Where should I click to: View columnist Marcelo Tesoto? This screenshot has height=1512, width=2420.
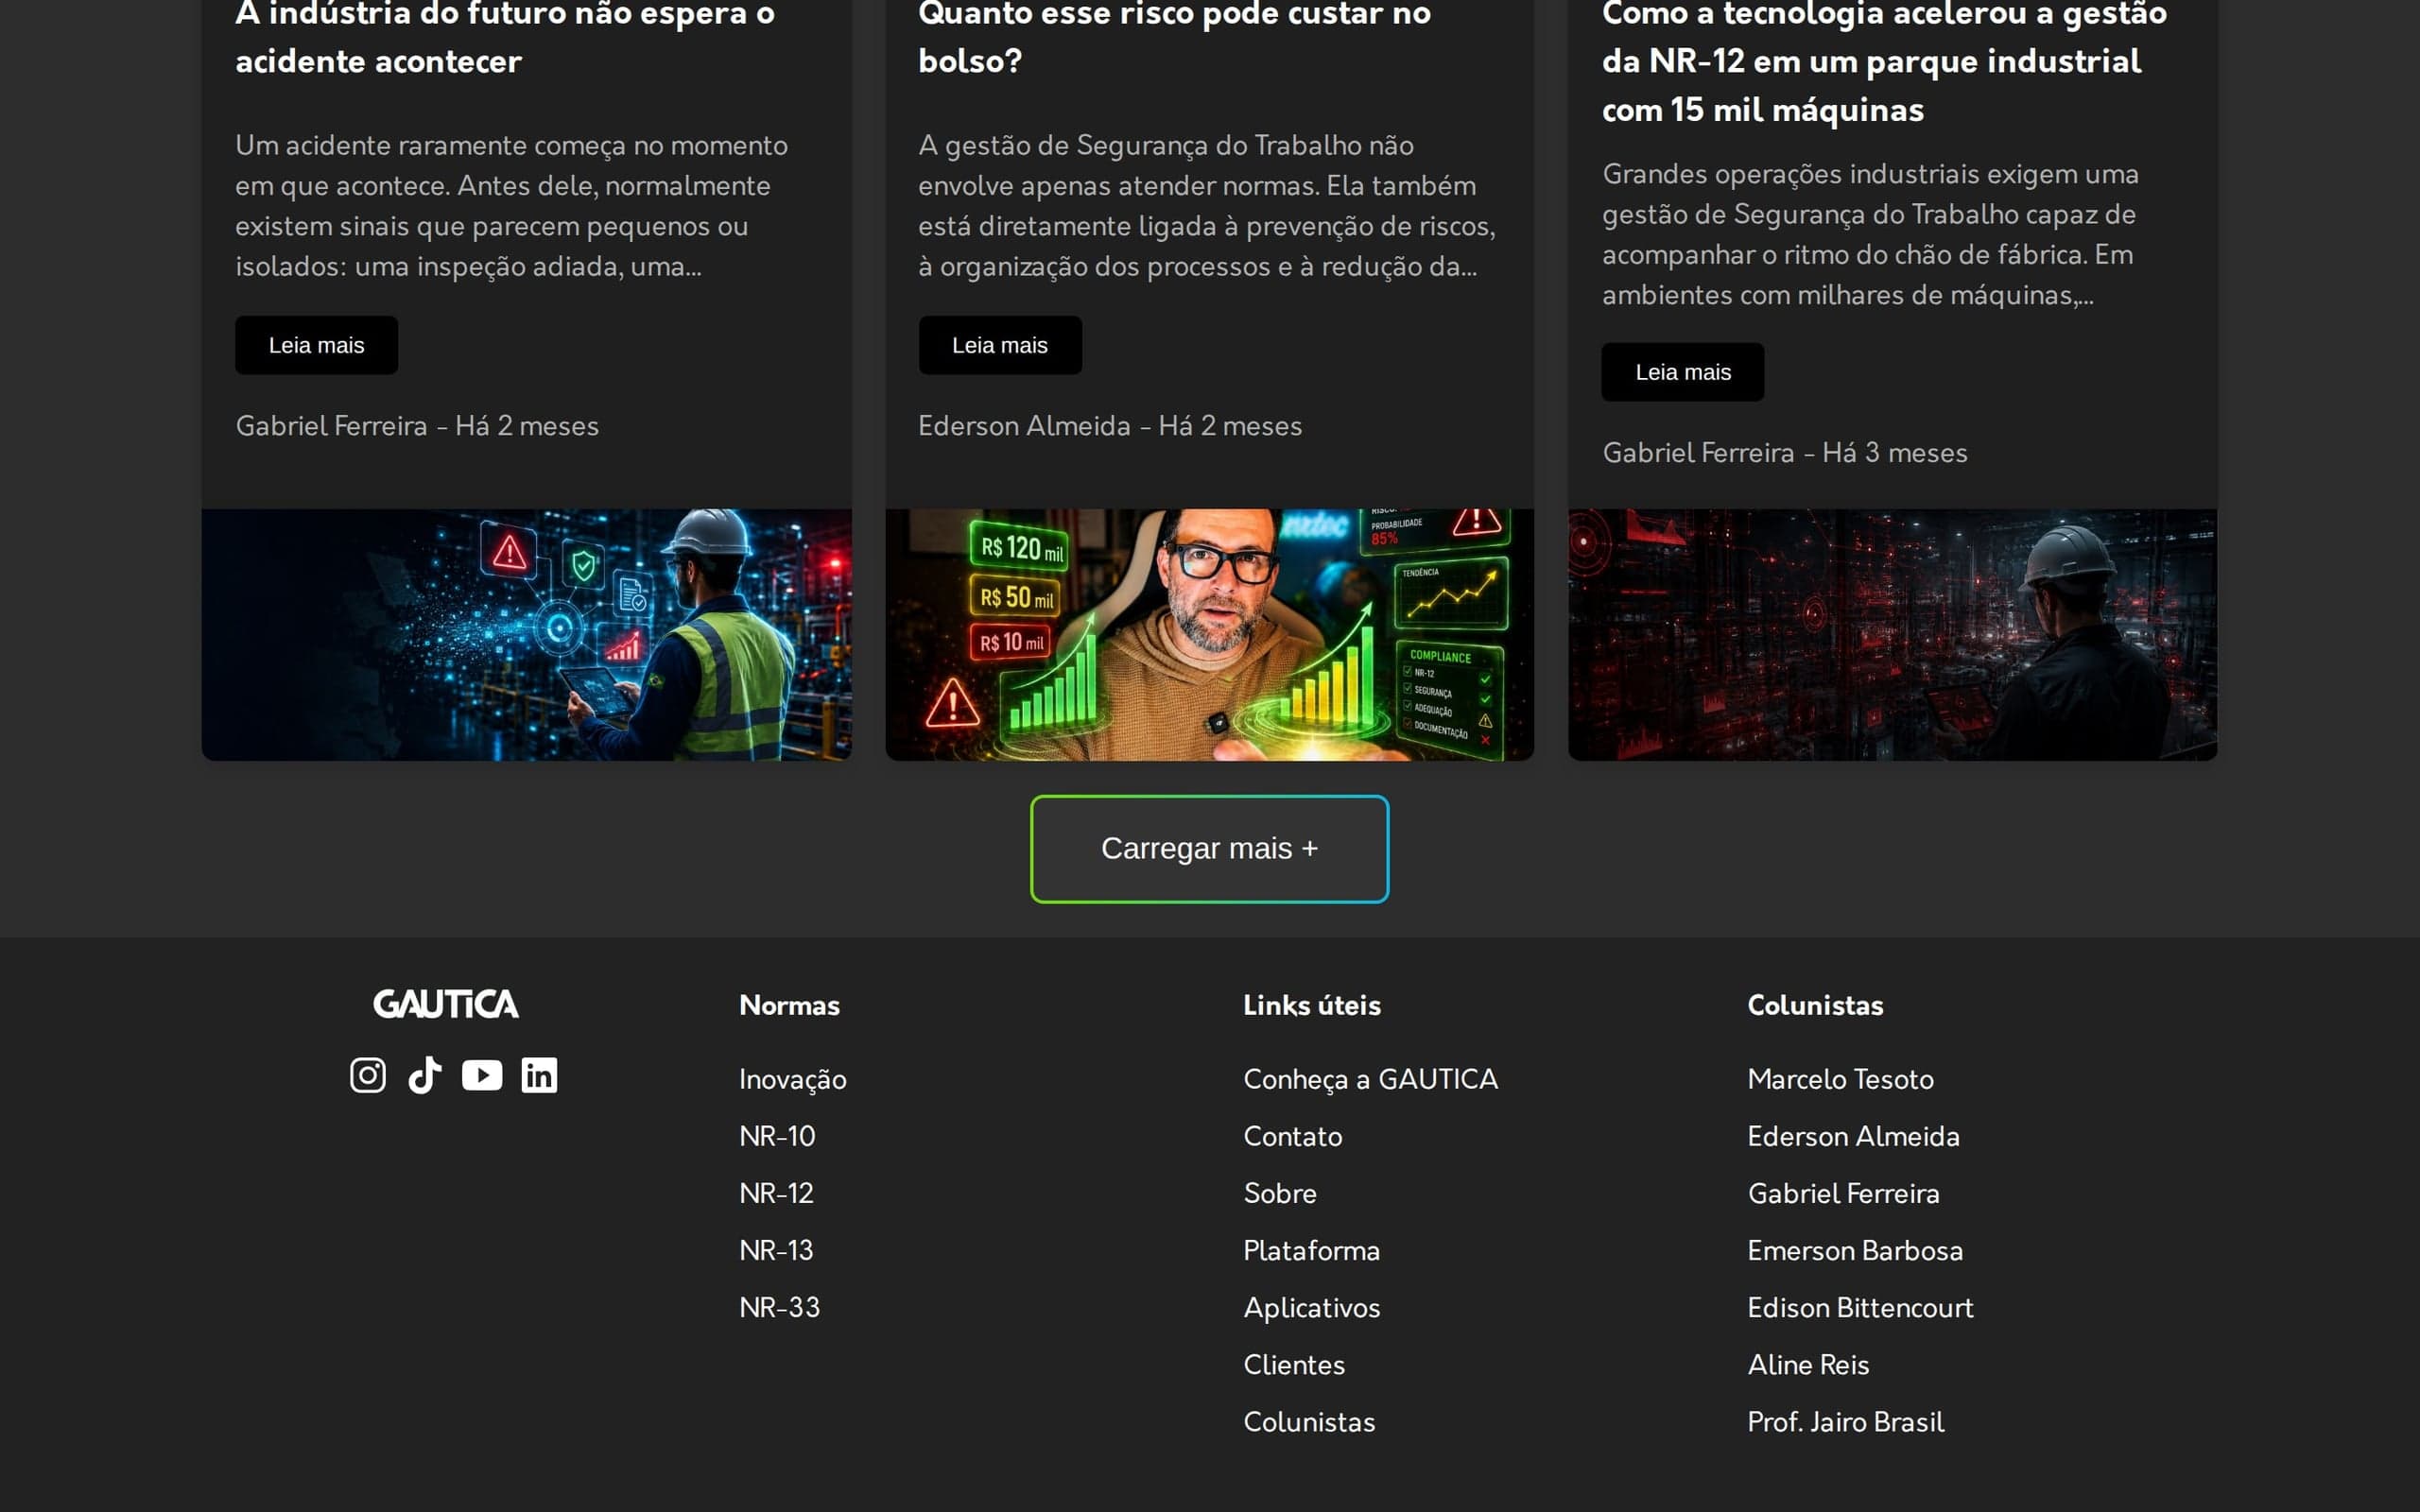click(x=1840, y=1079)
